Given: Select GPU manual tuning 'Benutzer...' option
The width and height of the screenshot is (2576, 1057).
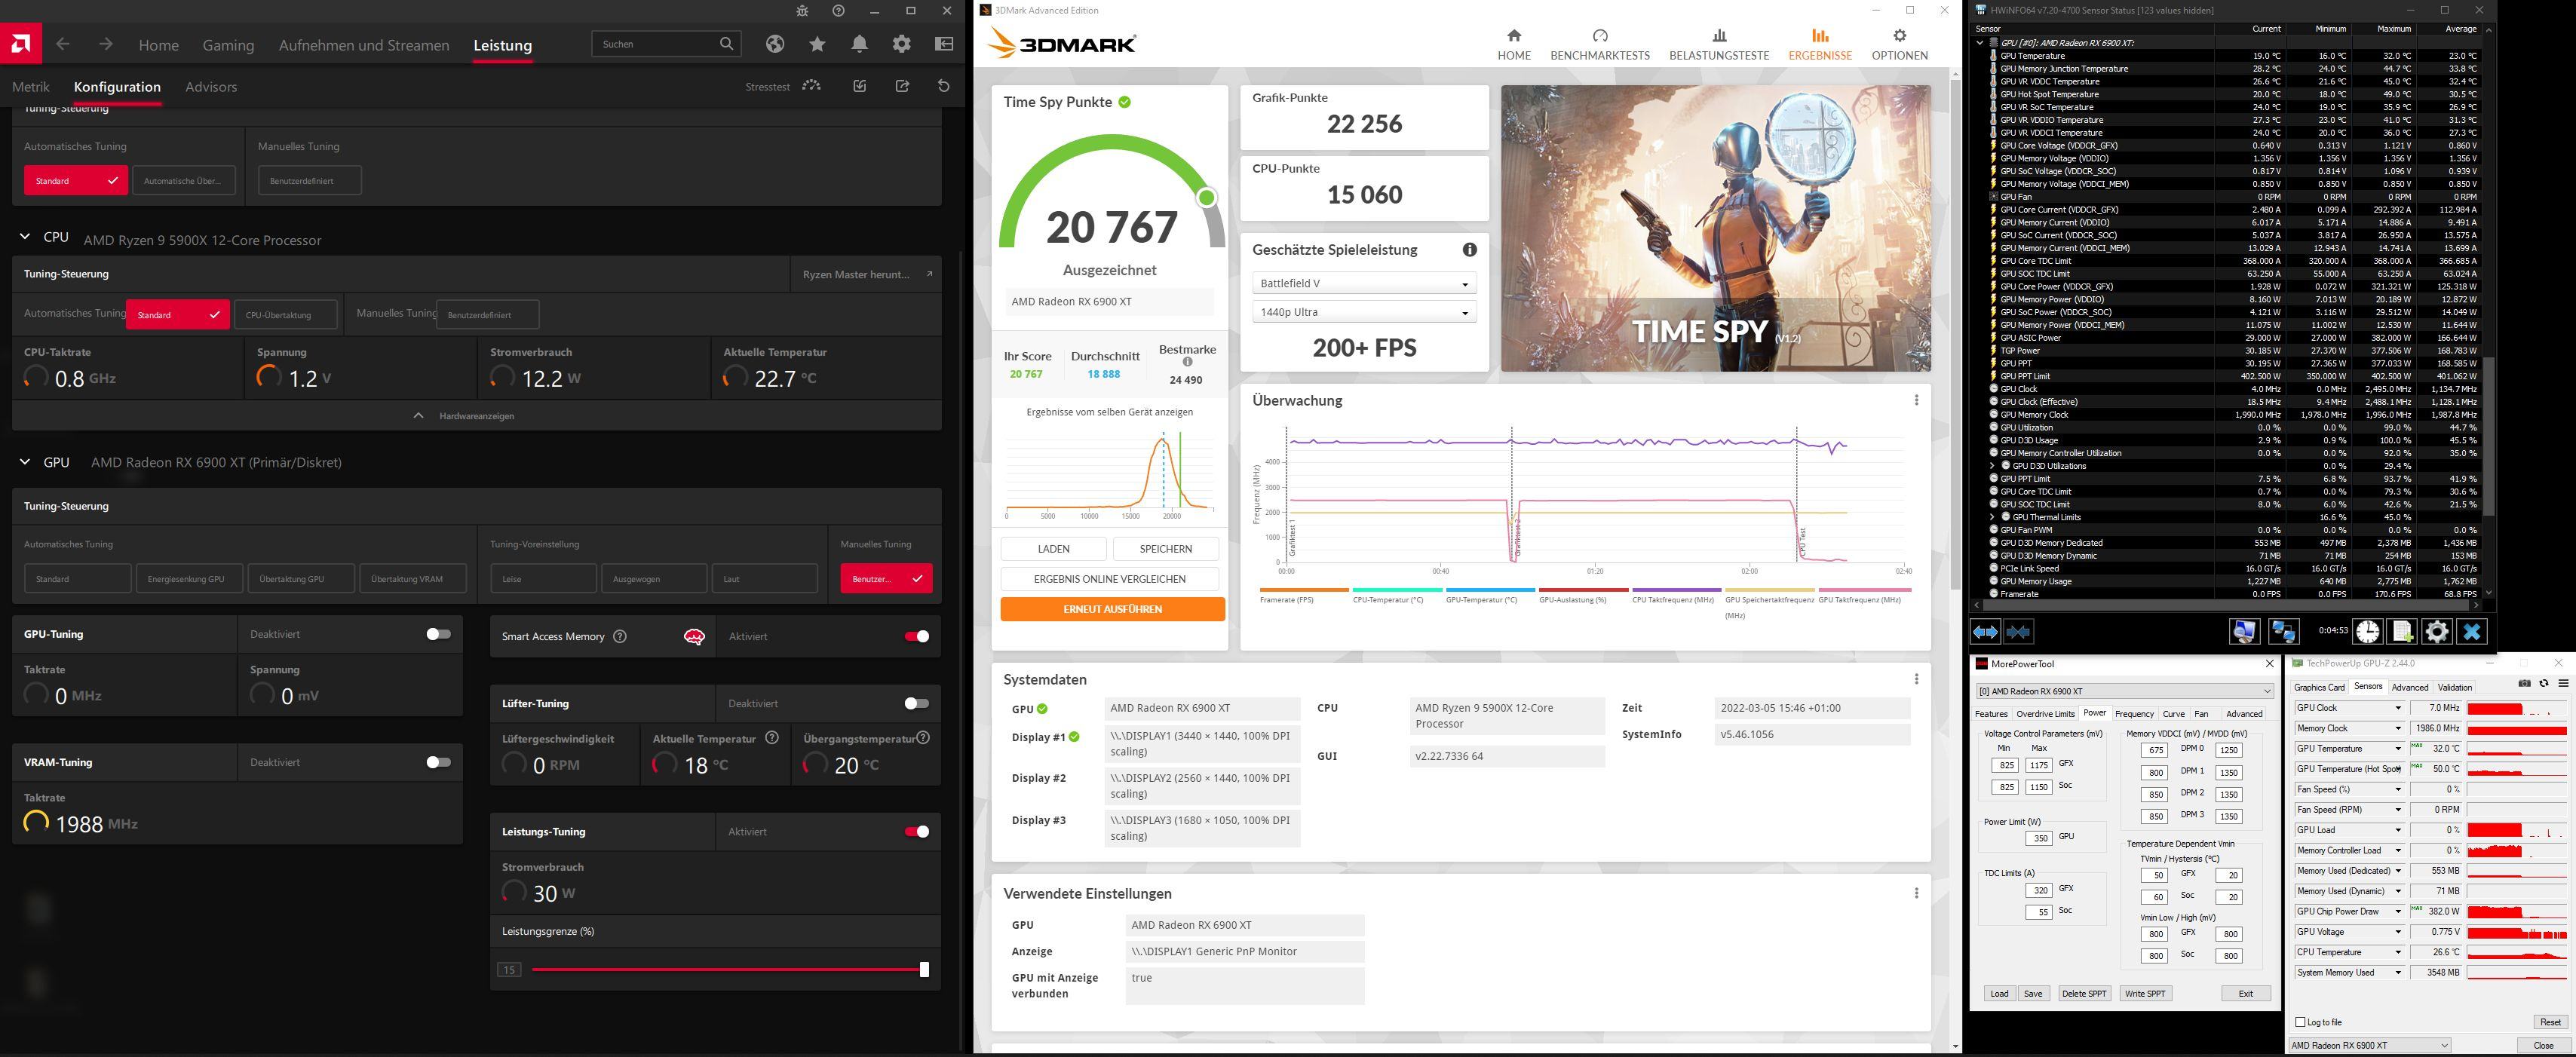Looking at the screenshot, I should click(x=886, y=578).
